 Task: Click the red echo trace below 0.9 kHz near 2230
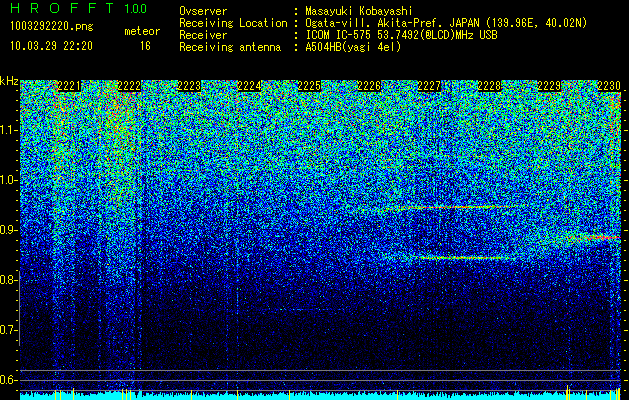coord(594,238)
